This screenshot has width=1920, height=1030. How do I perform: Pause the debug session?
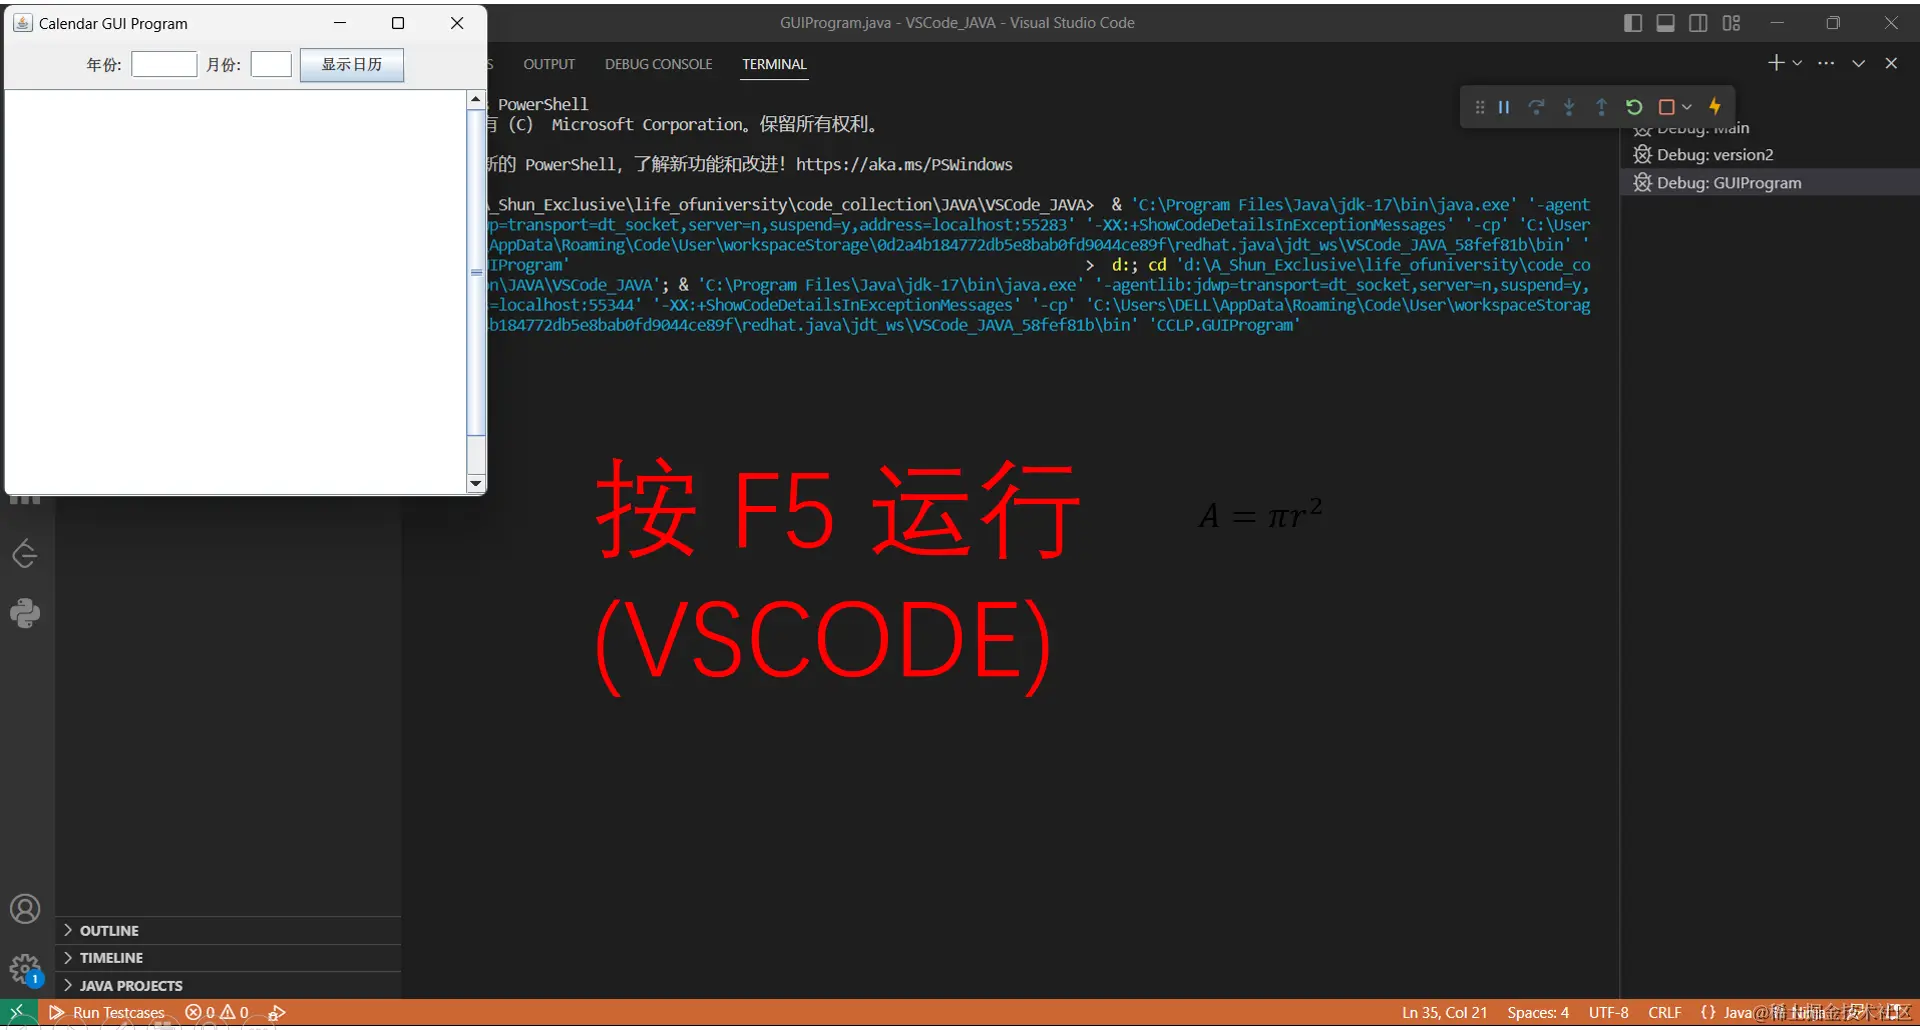pyautogui.click(x=1503, y=107)
